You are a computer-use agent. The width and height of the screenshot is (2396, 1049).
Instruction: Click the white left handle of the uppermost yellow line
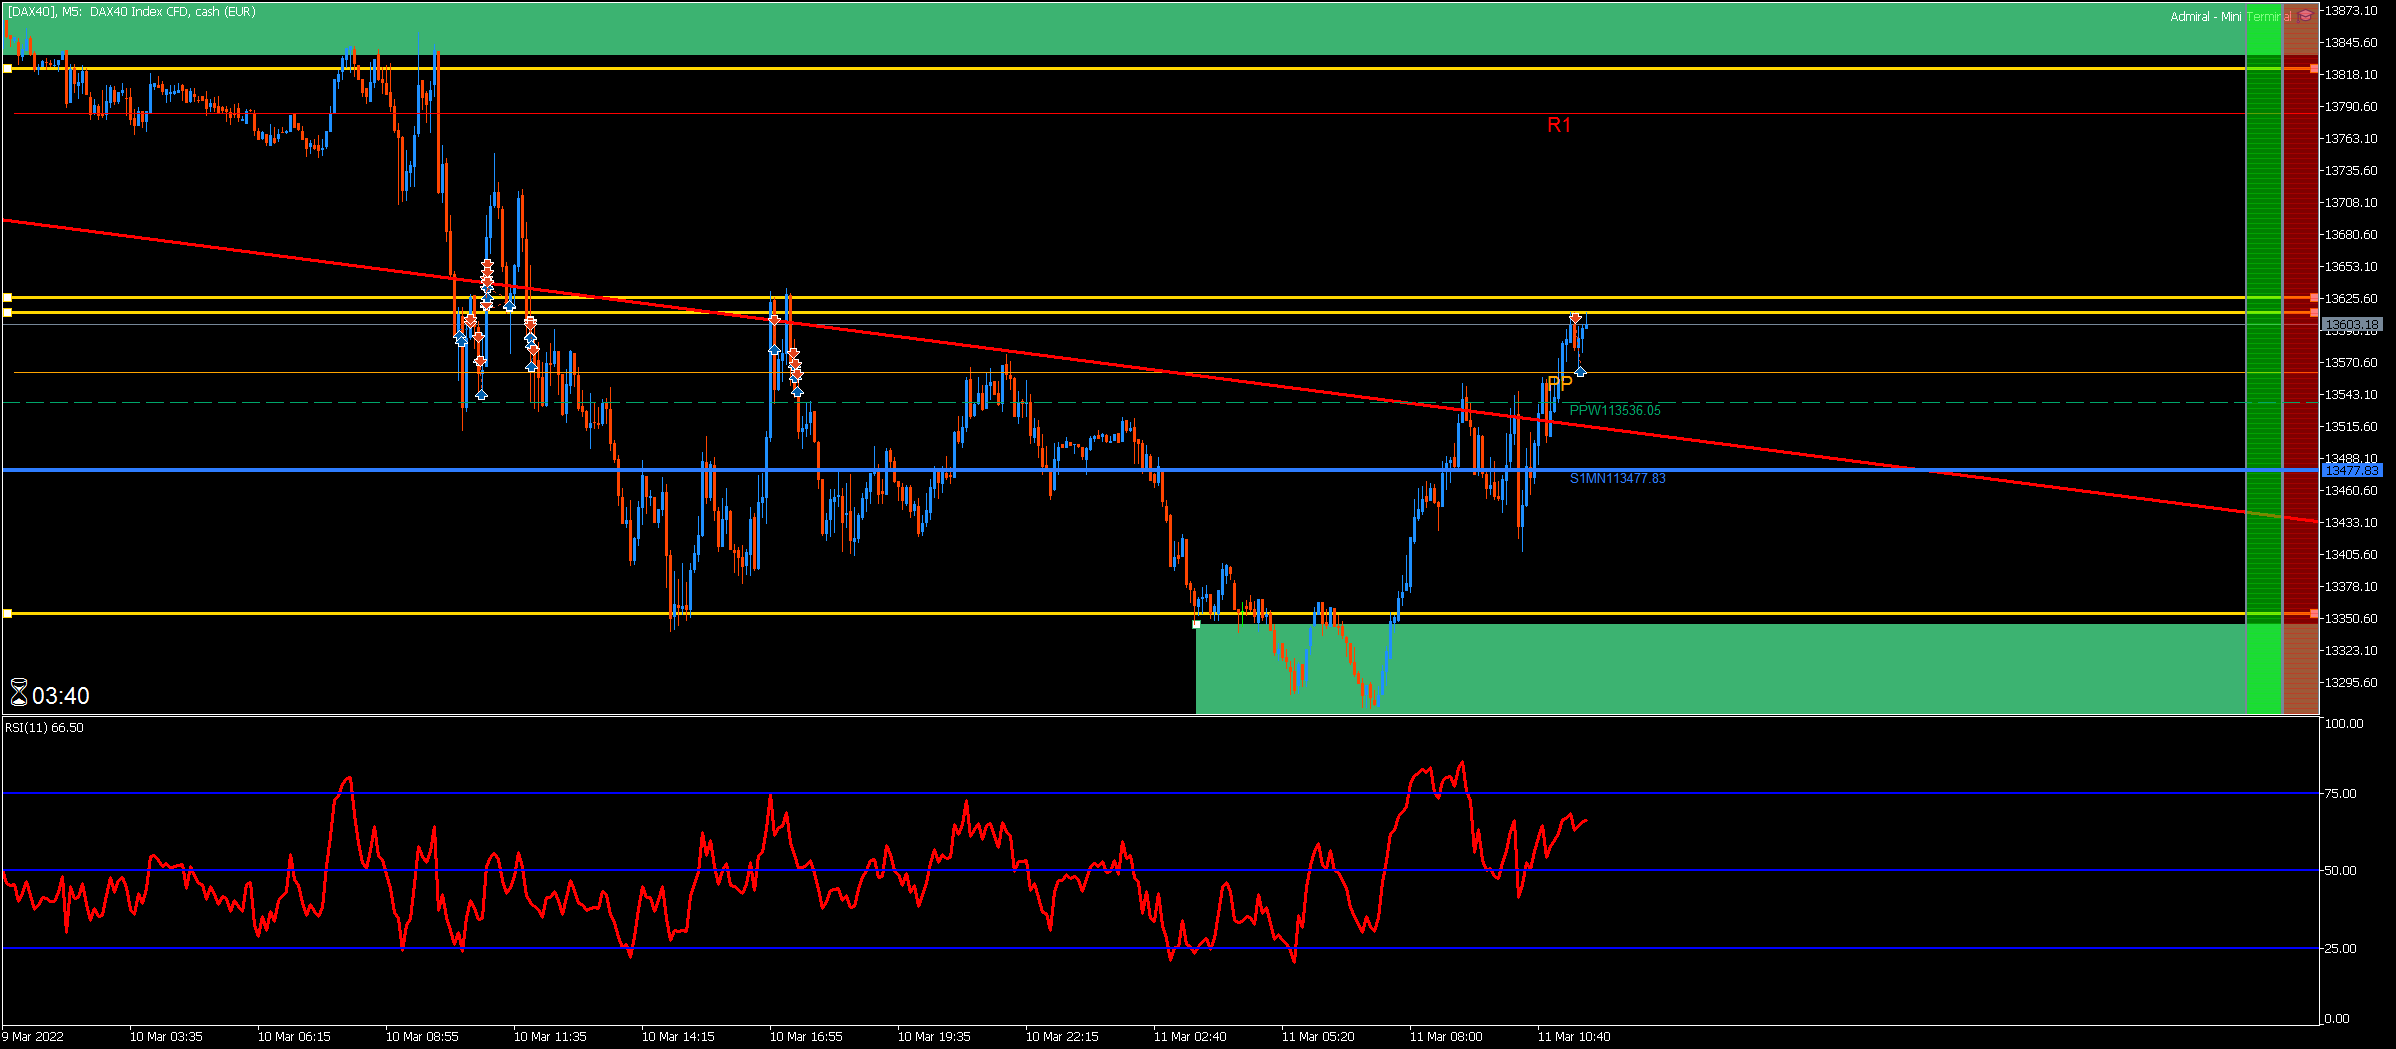point(7,68)
